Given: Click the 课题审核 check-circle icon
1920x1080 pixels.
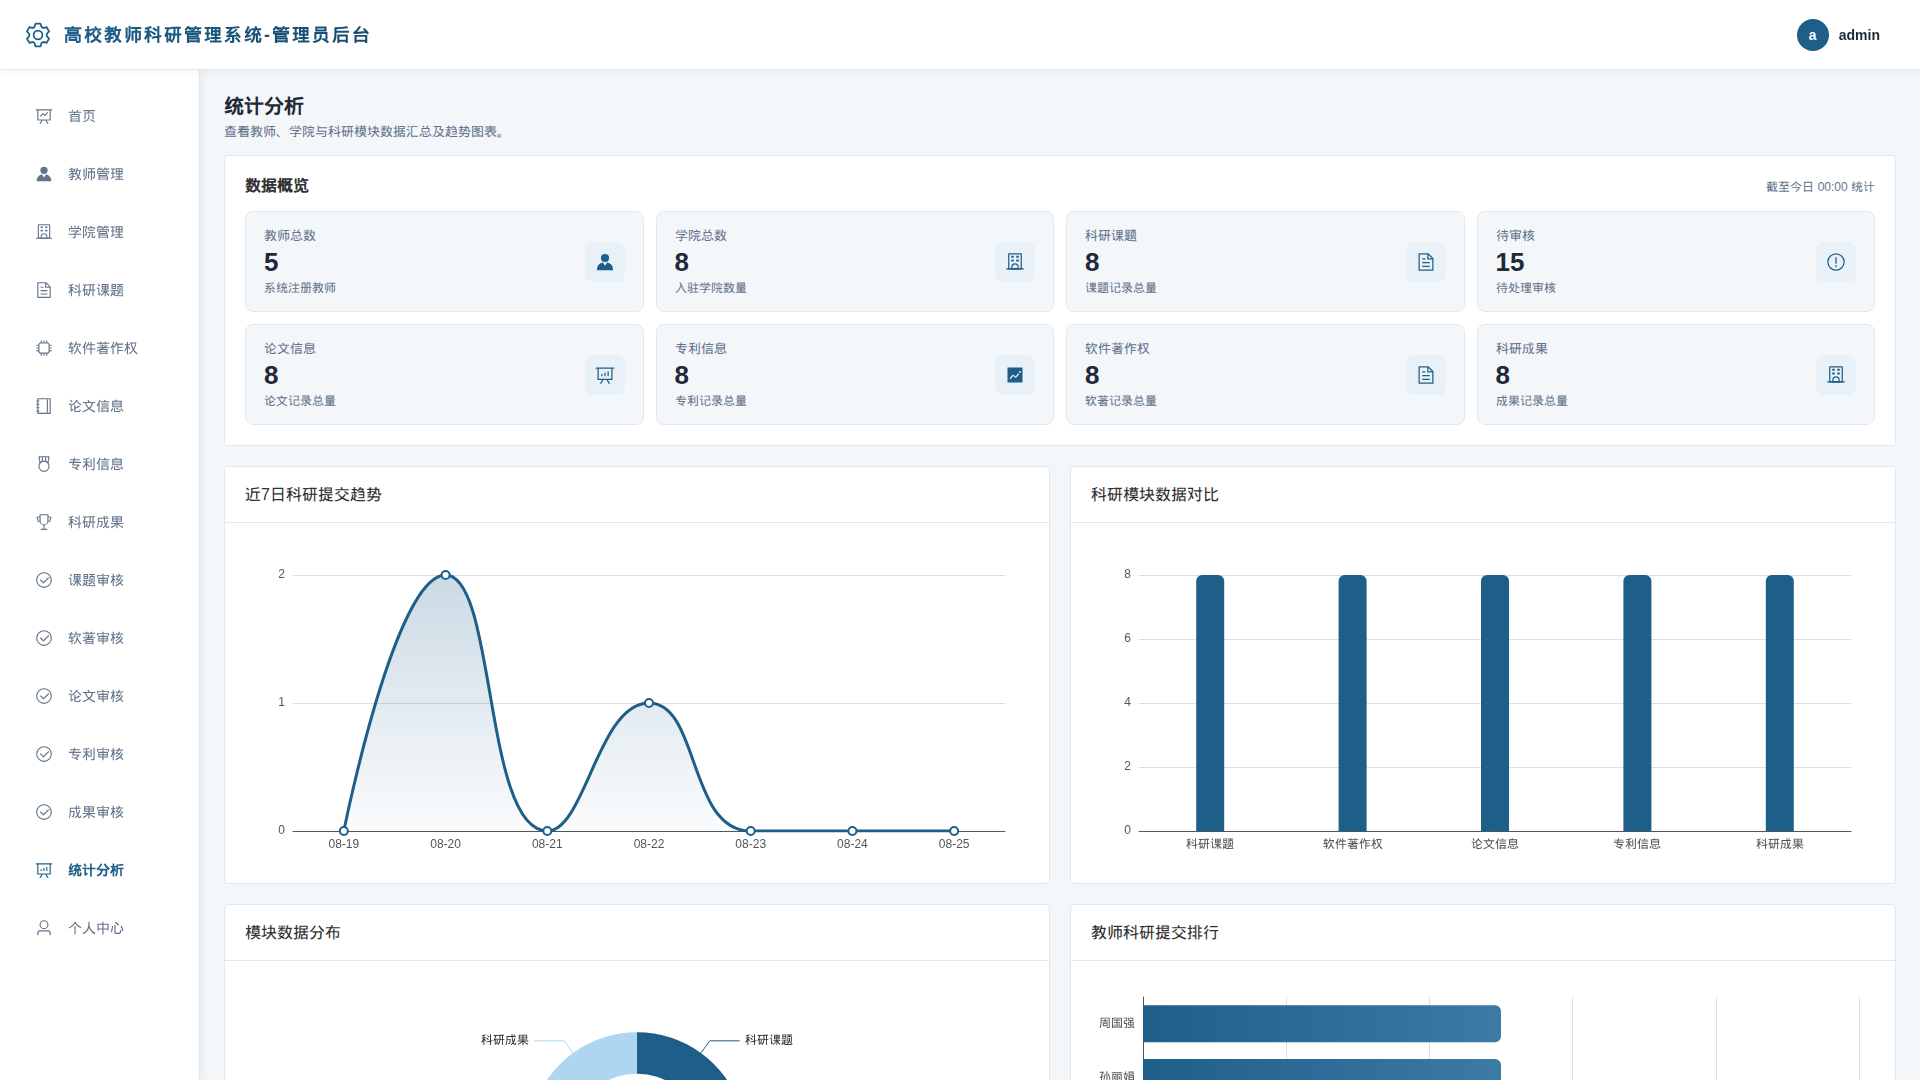Looking at the screenshot, I should click(x=44, y=580).
